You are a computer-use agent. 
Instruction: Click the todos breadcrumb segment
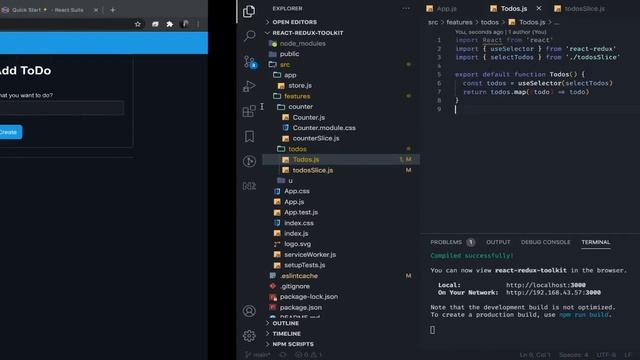point(489,22)
